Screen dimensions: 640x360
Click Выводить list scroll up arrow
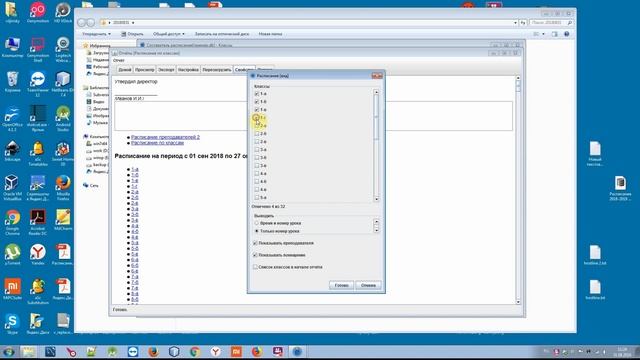(x=376, y=222)
